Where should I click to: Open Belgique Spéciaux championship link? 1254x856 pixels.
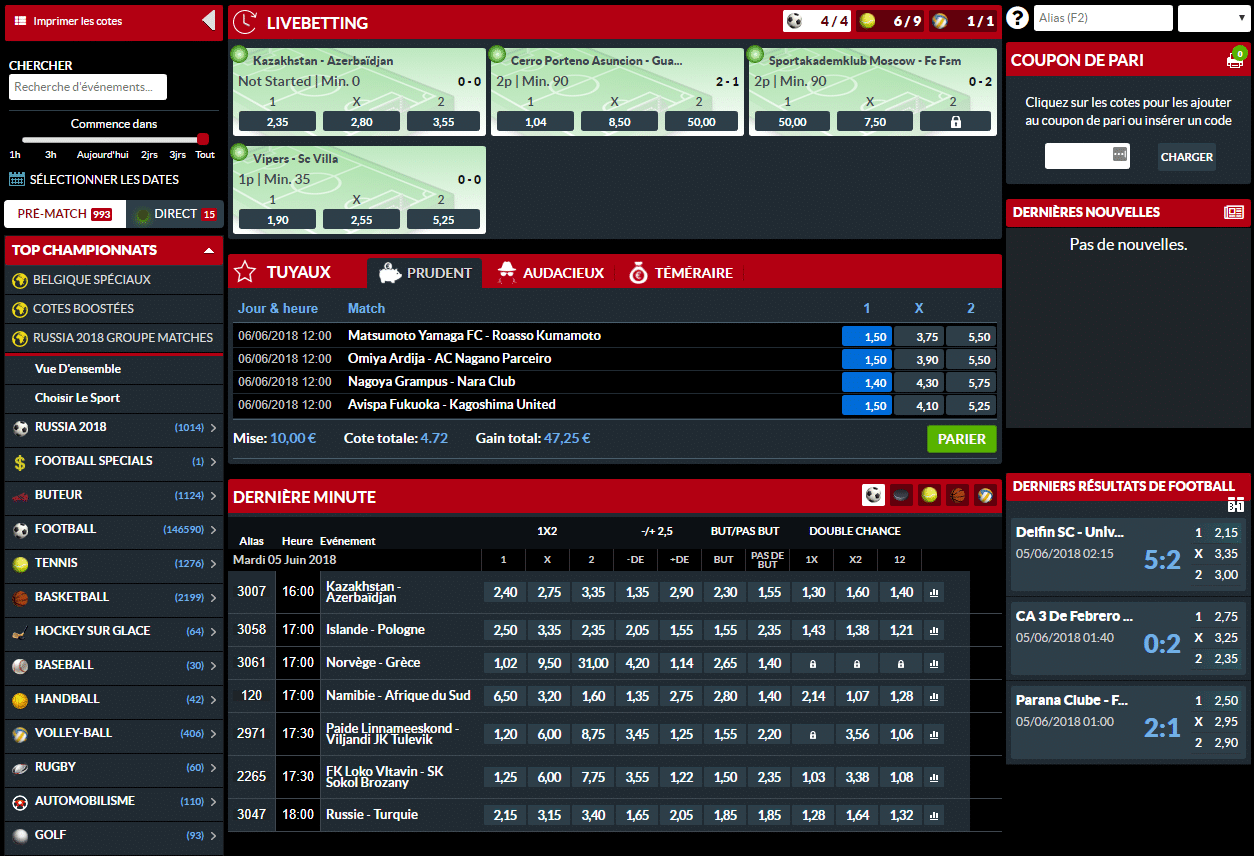(114, 280)
